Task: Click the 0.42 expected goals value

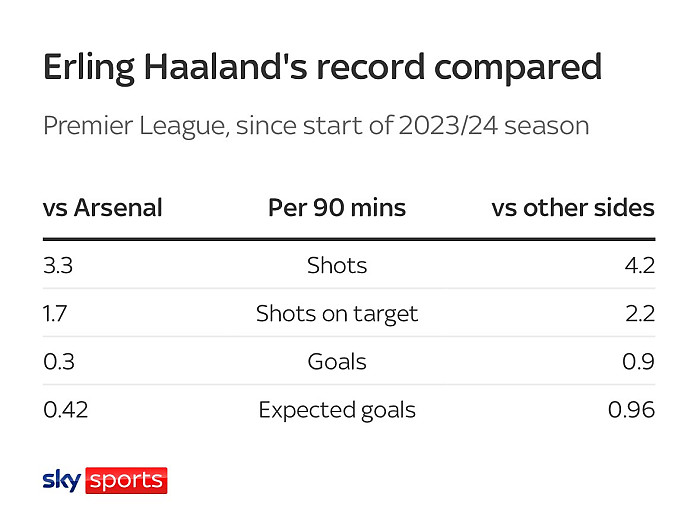Action: (65, 410)
